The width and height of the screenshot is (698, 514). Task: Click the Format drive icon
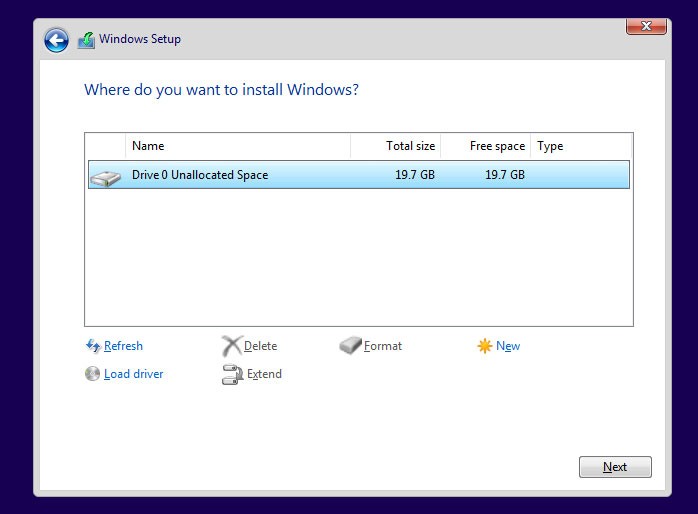350,345
